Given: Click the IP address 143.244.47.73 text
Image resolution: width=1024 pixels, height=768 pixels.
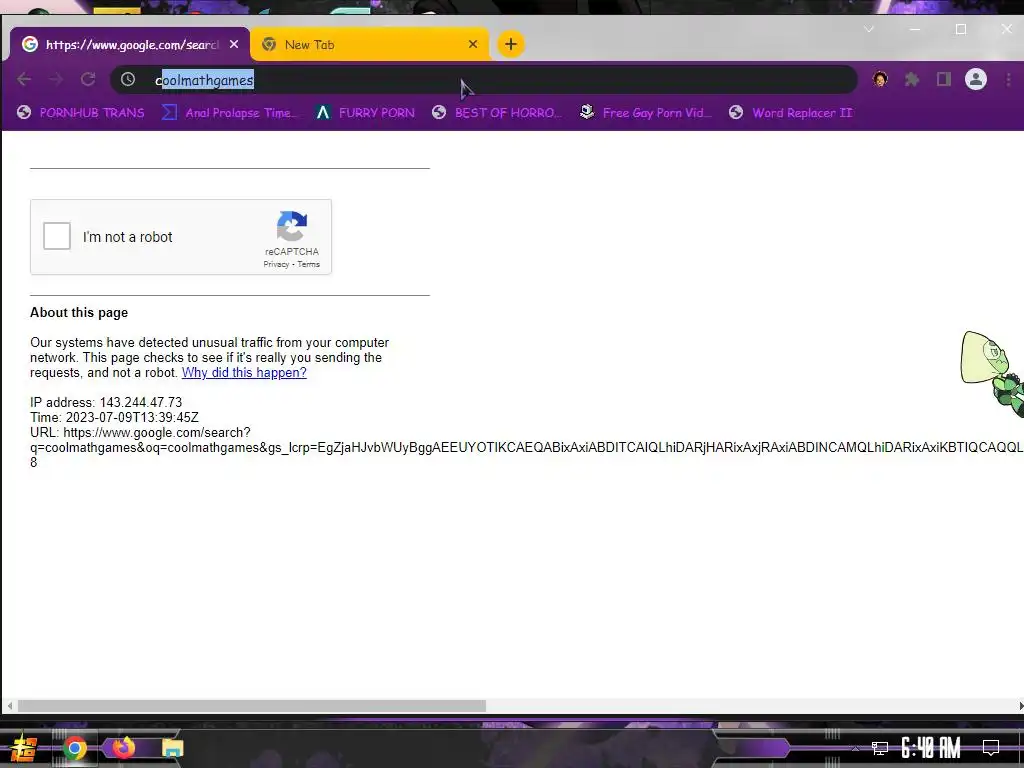Looking at the screenshot, I should coord(106,402).
